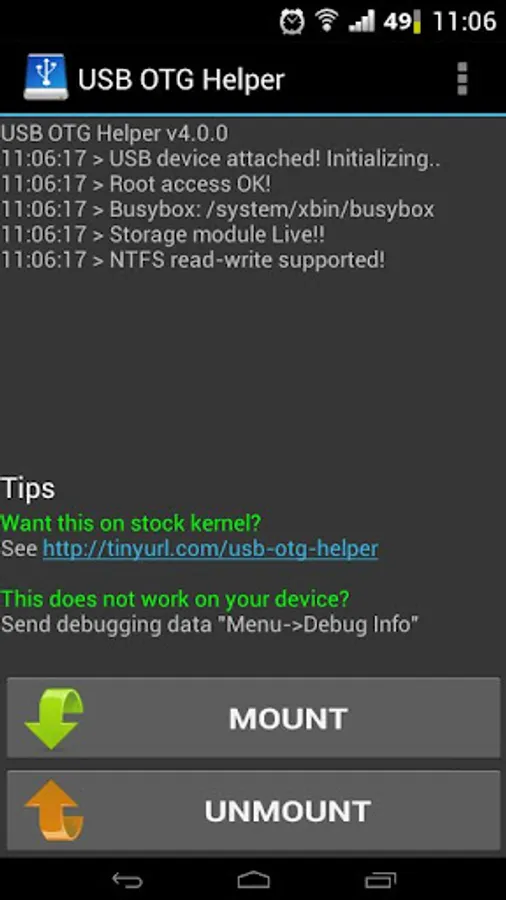
Task: Open the recent apps navigation icon
Action: (380, 879)
